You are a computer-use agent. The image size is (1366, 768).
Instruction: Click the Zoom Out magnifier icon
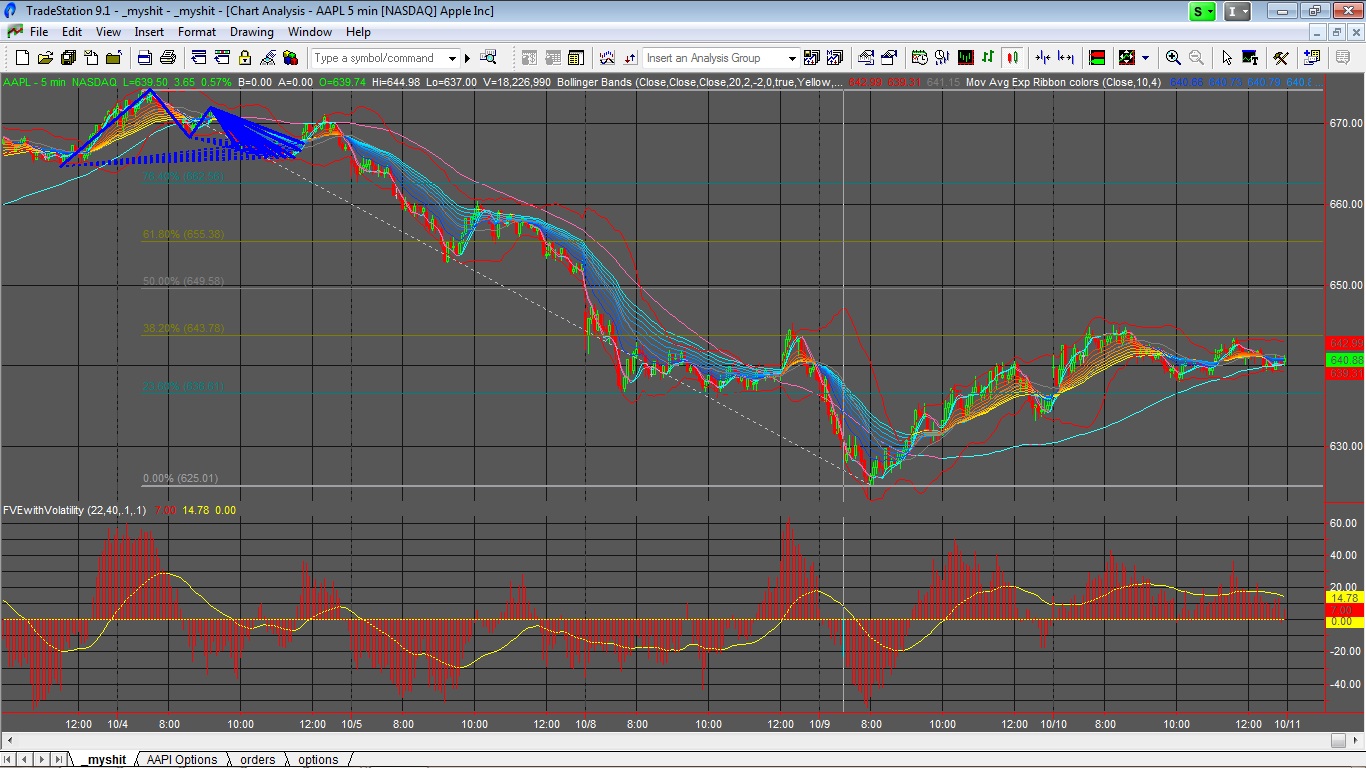1196,58
